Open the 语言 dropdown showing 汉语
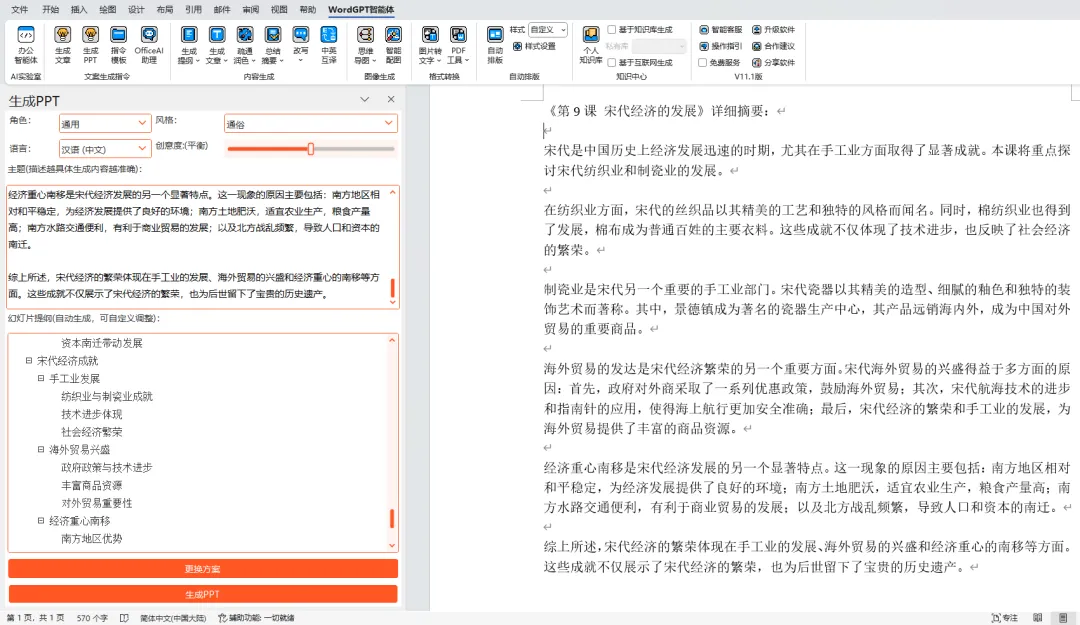The image size is (1080, 625). pos(105,149)
